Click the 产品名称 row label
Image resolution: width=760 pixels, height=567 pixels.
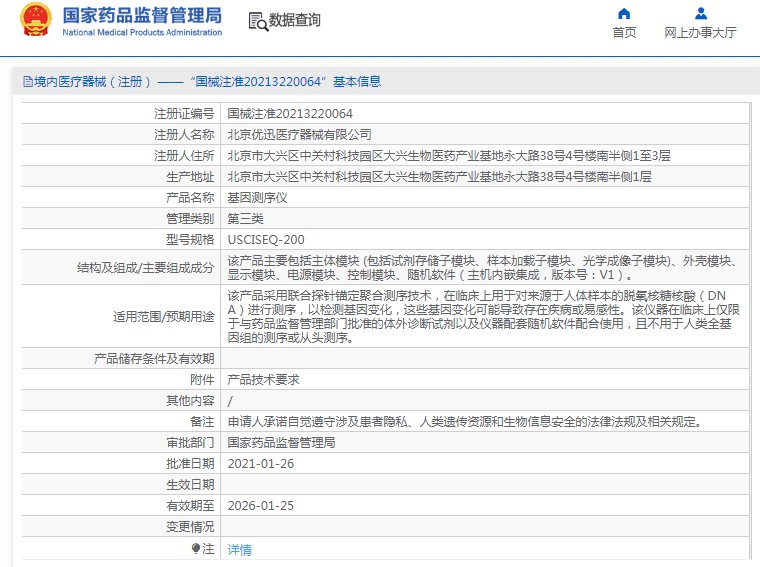190,198
